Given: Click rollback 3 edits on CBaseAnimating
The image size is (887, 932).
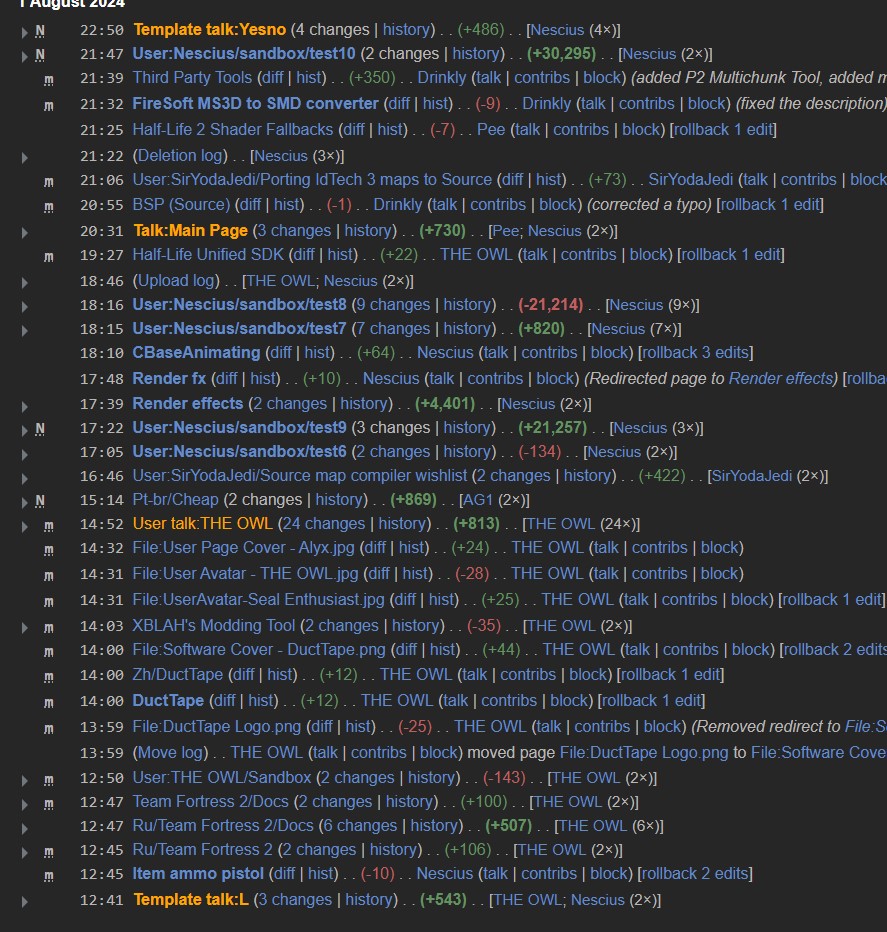Looking at the screenshot, I should (x=696, y=352).
